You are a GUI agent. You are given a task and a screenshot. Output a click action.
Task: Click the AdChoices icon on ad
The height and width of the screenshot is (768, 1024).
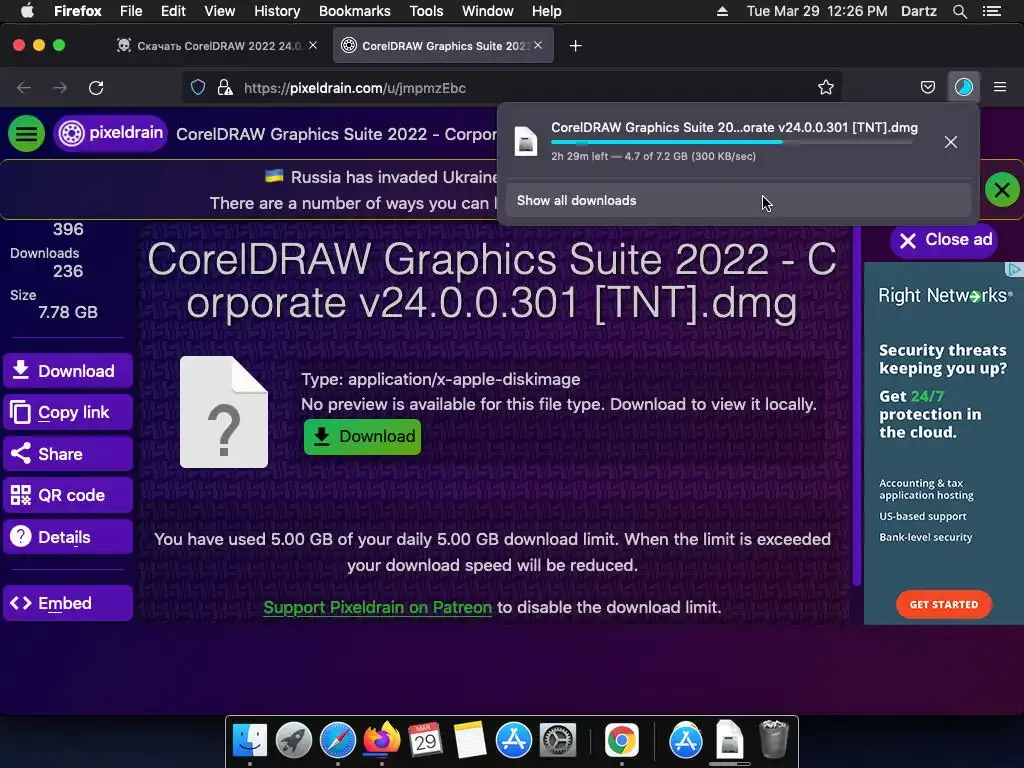1014,269
